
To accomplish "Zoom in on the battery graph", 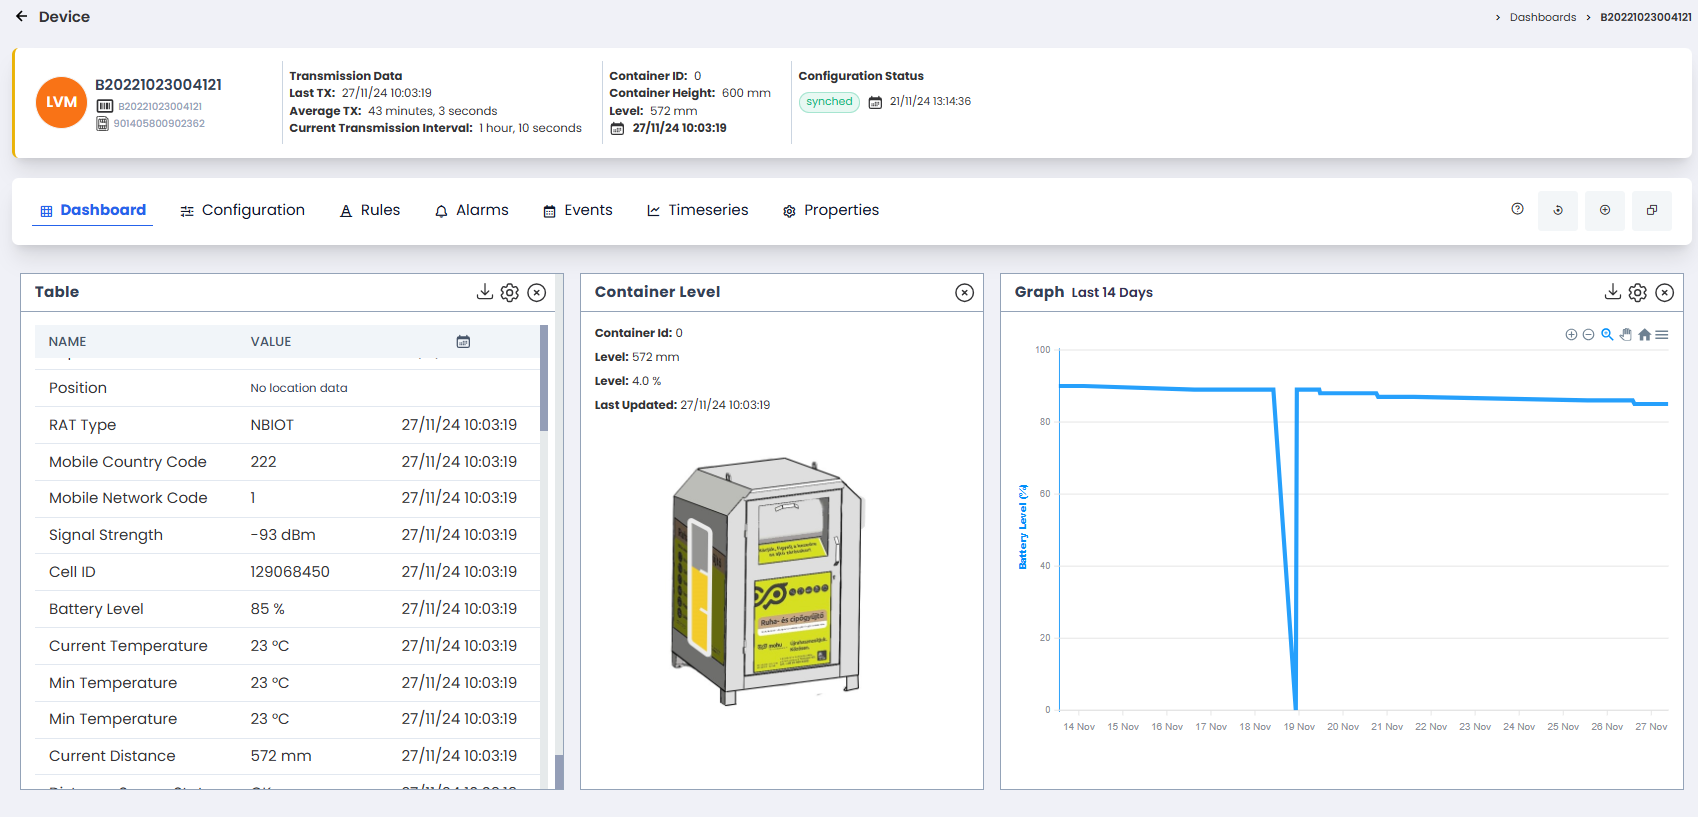I will [x=1571, y=335].
